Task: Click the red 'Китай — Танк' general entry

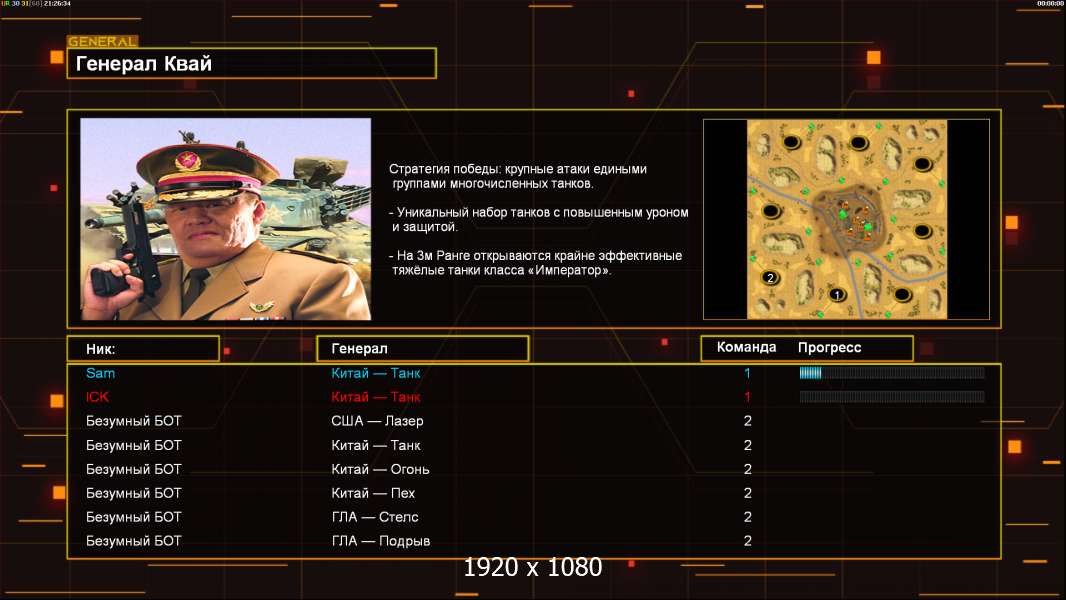Action: 376,397
